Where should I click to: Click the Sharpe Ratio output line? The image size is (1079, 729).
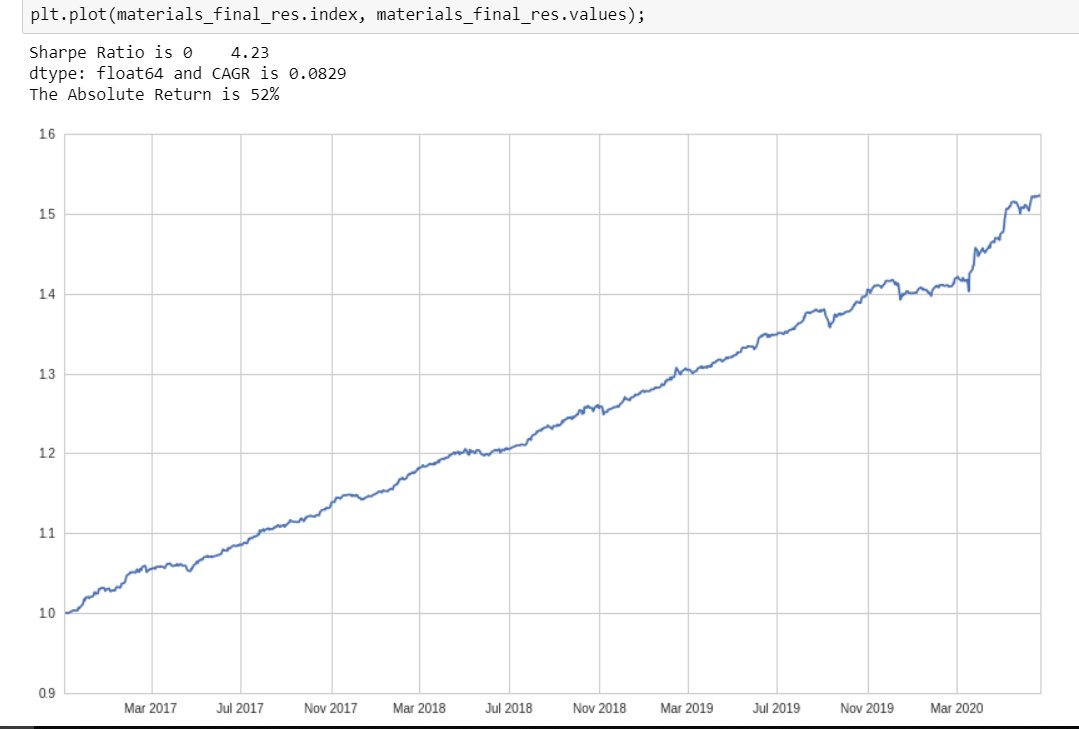(150, 51)
